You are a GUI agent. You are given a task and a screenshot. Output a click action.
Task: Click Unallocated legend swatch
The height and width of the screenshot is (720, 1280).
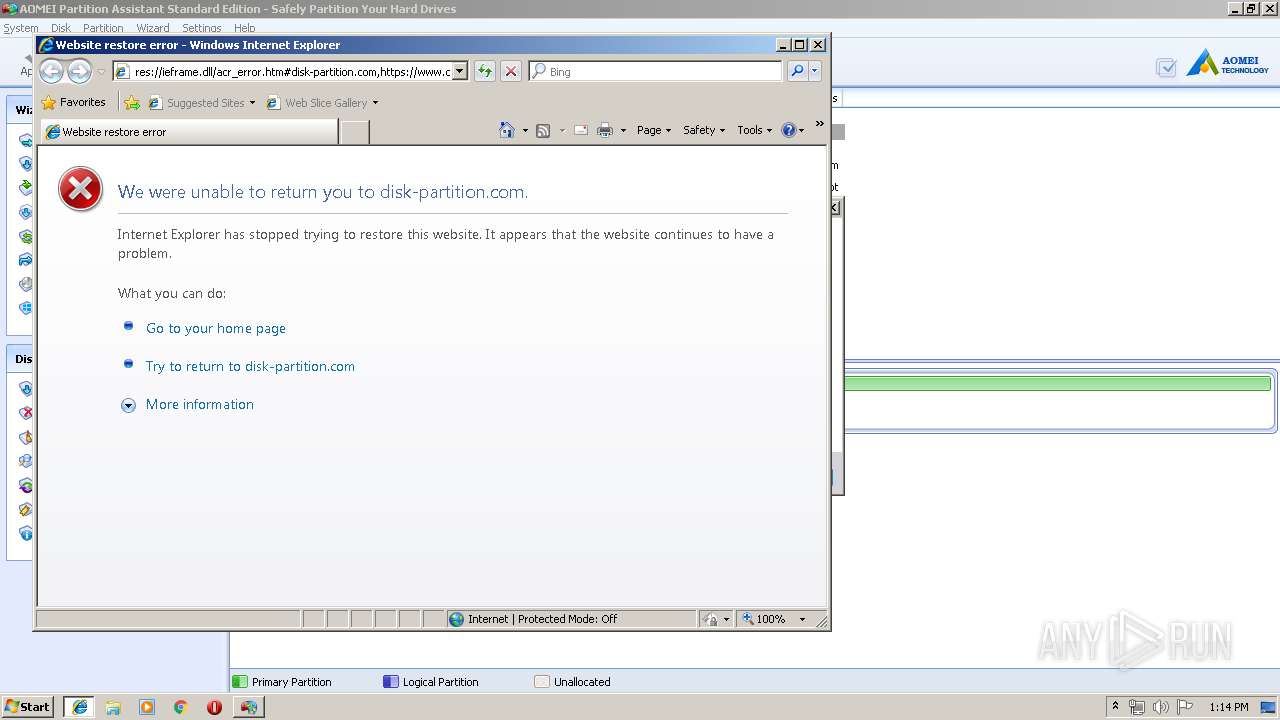point(542,682)
